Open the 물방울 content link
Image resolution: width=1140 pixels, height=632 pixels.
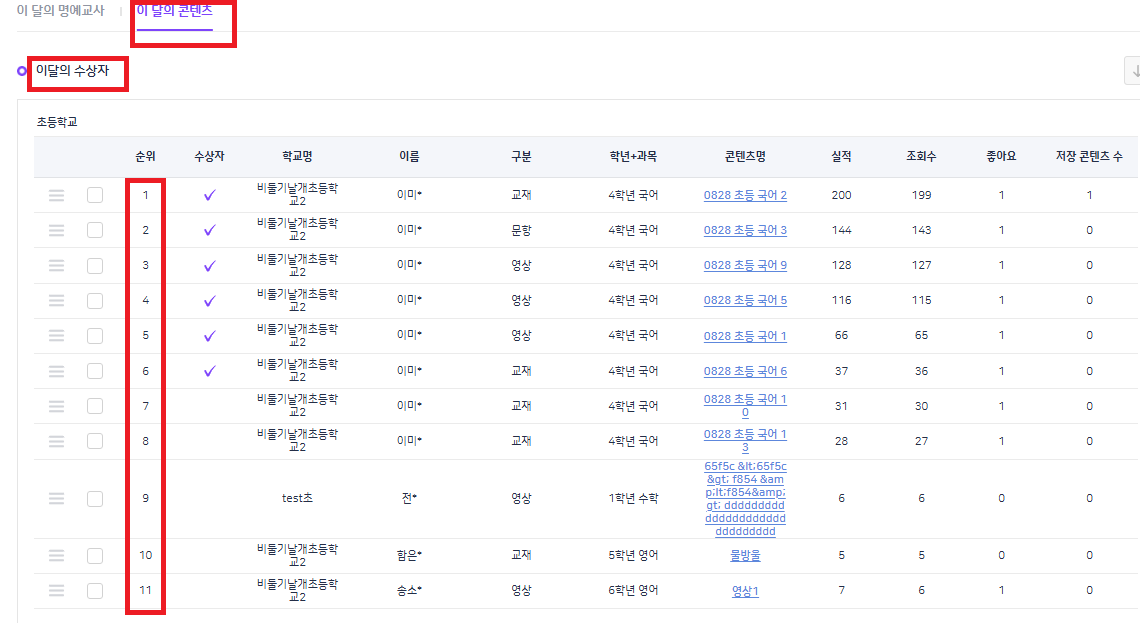(x=745, y=556)
